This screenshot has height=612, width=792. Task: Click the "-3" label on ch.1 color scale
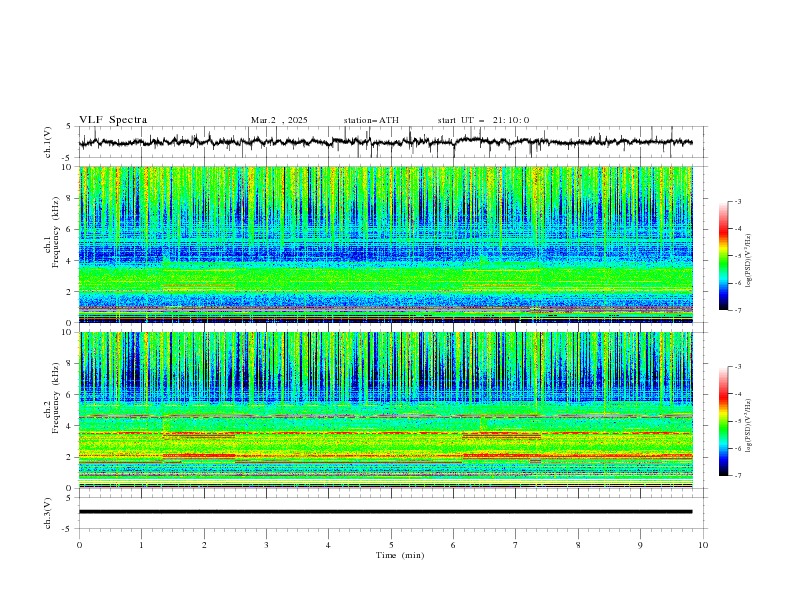737,201
